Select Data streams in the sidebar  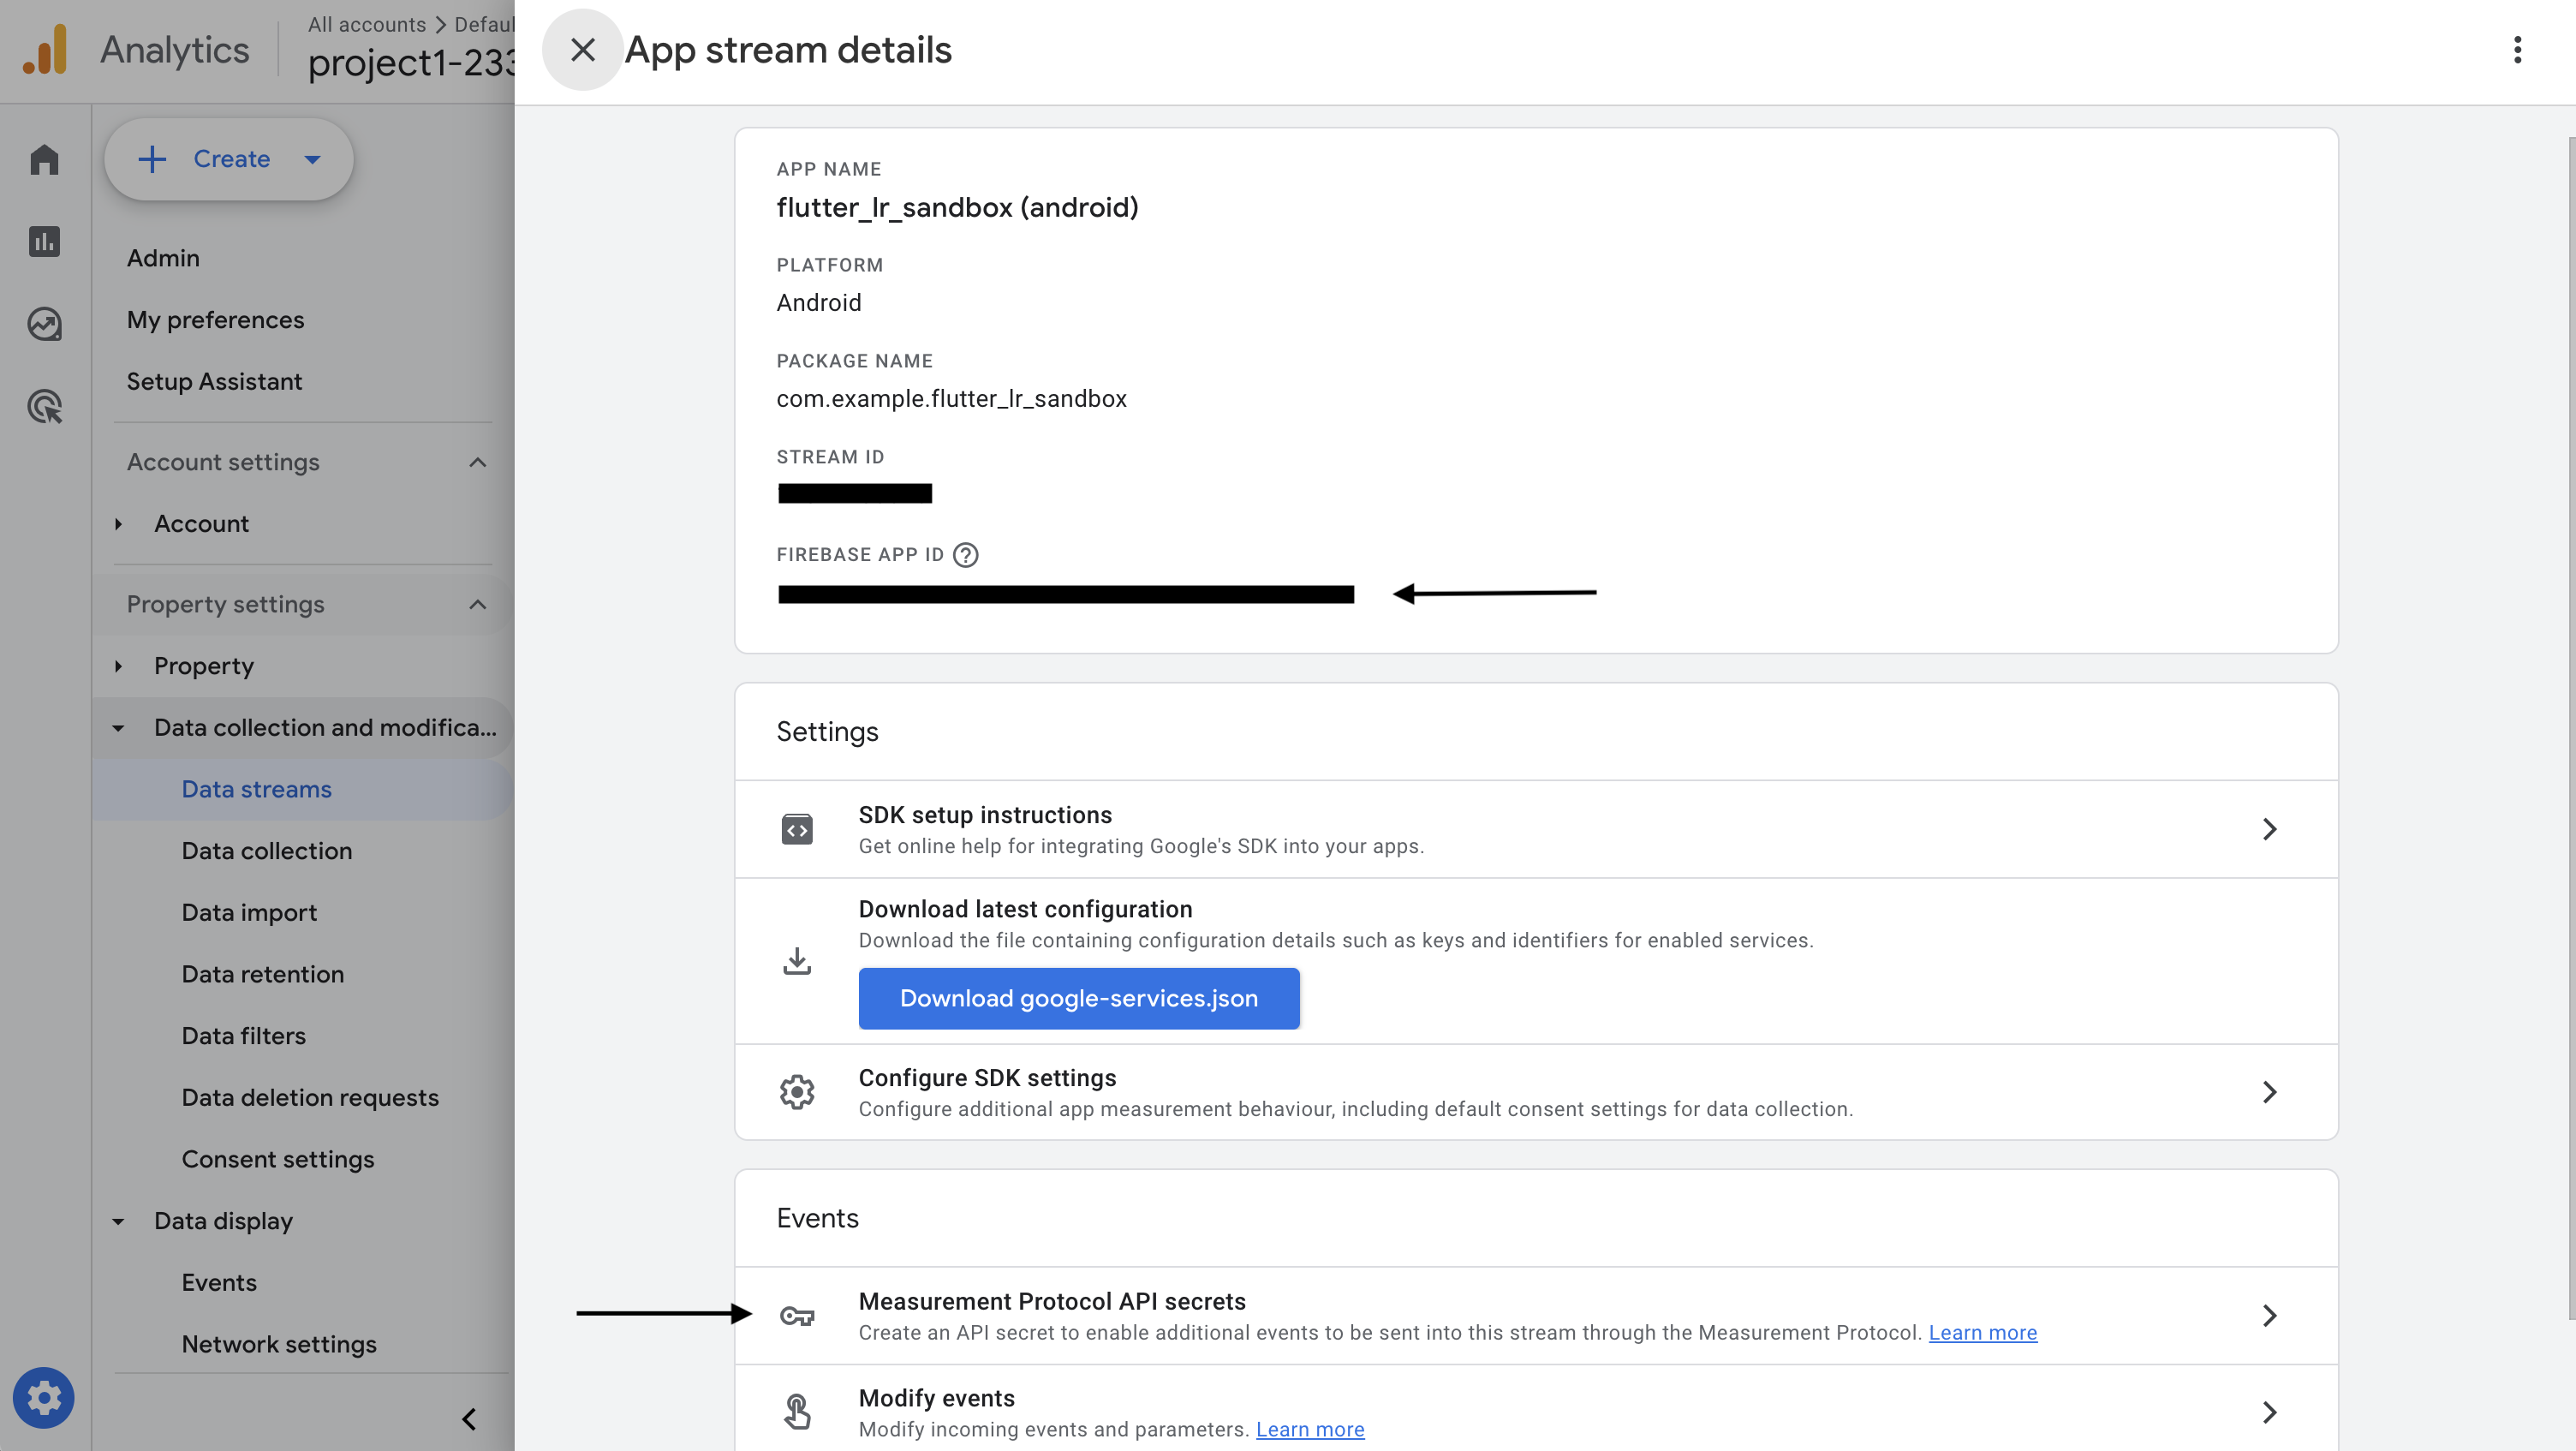[256, 789]
